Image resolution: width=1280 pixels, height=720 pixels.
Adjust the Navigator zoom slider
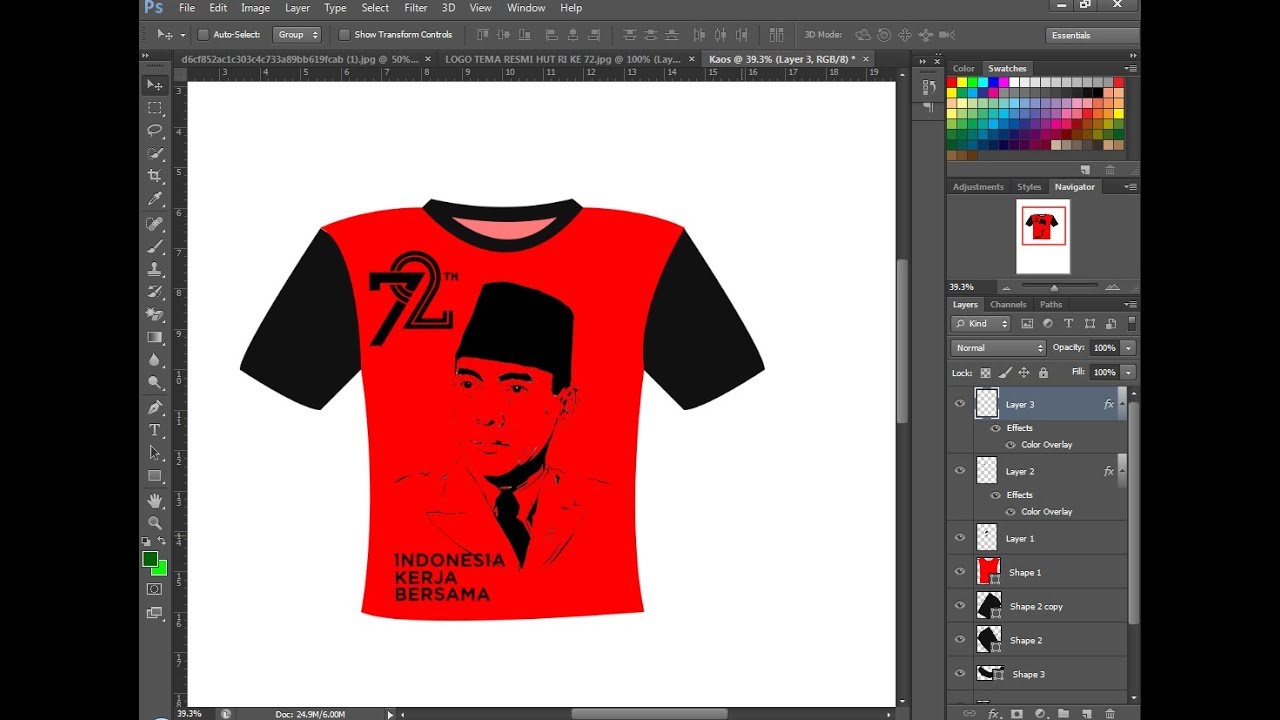point(1053,287)
